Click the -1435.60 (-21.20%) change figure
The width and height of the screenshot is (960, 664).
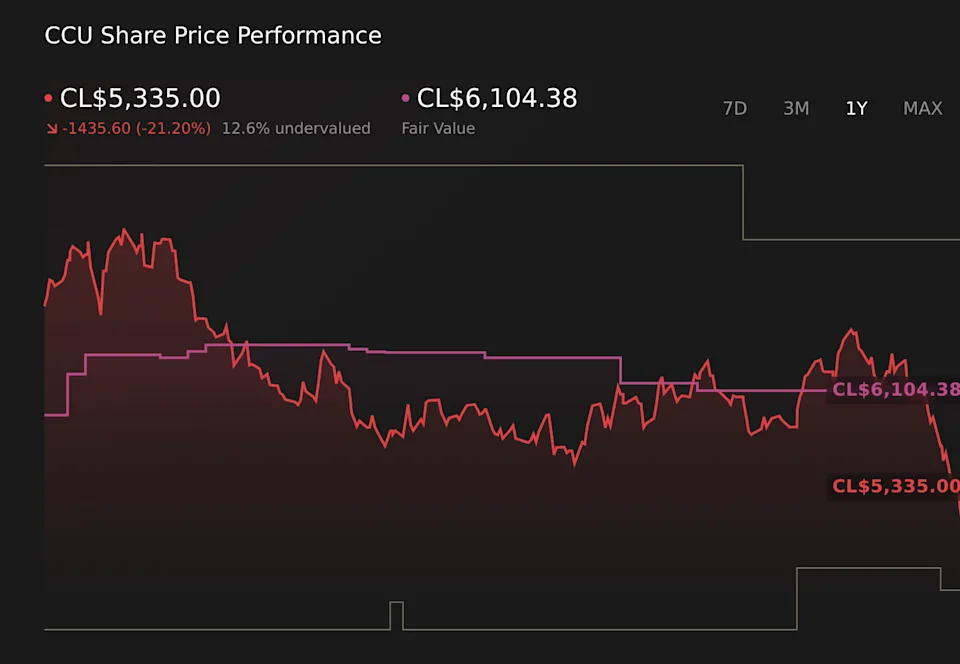(x=136, y=129)
